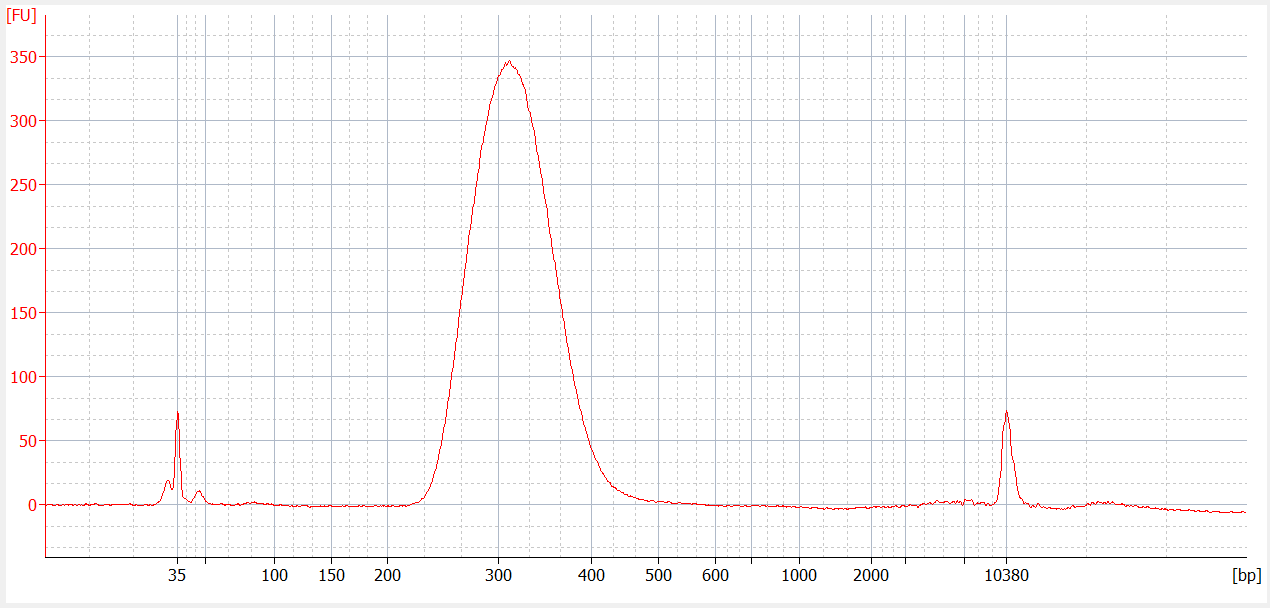
Task: Click the 150 tick label on the y-axis
Action: point(22,313)
